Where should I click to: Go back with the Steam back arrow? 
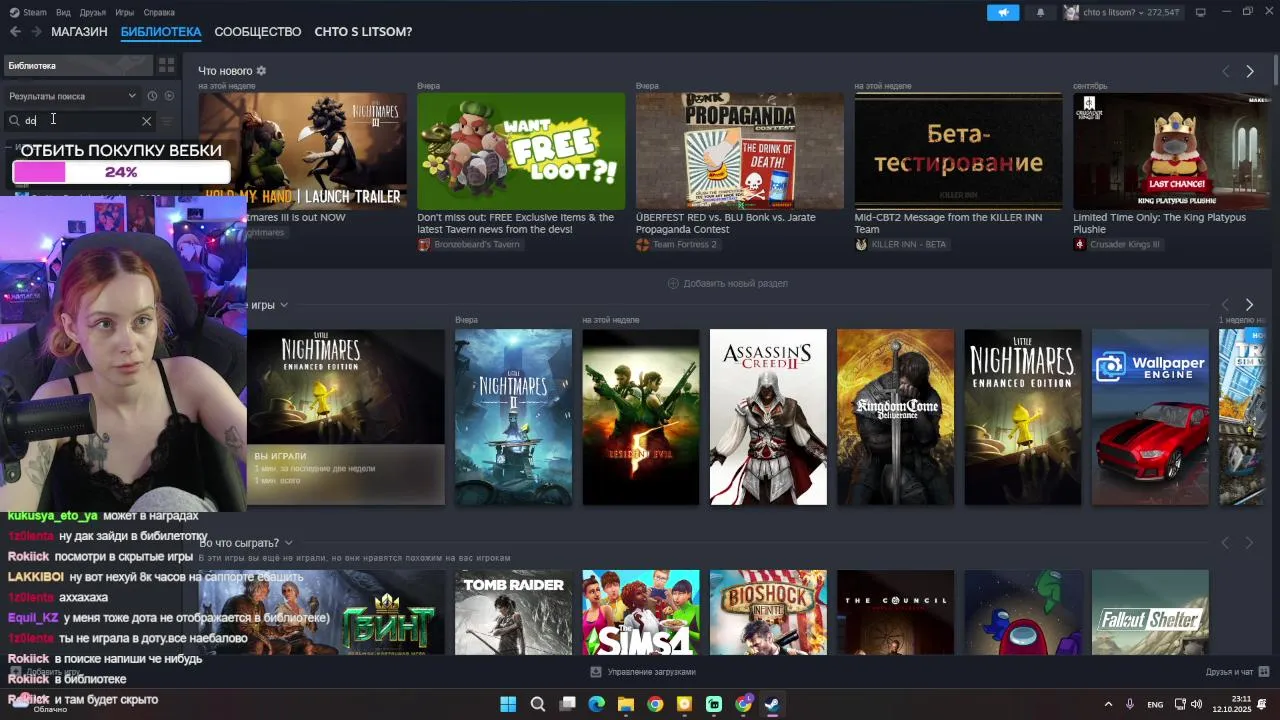pos(15,32)
